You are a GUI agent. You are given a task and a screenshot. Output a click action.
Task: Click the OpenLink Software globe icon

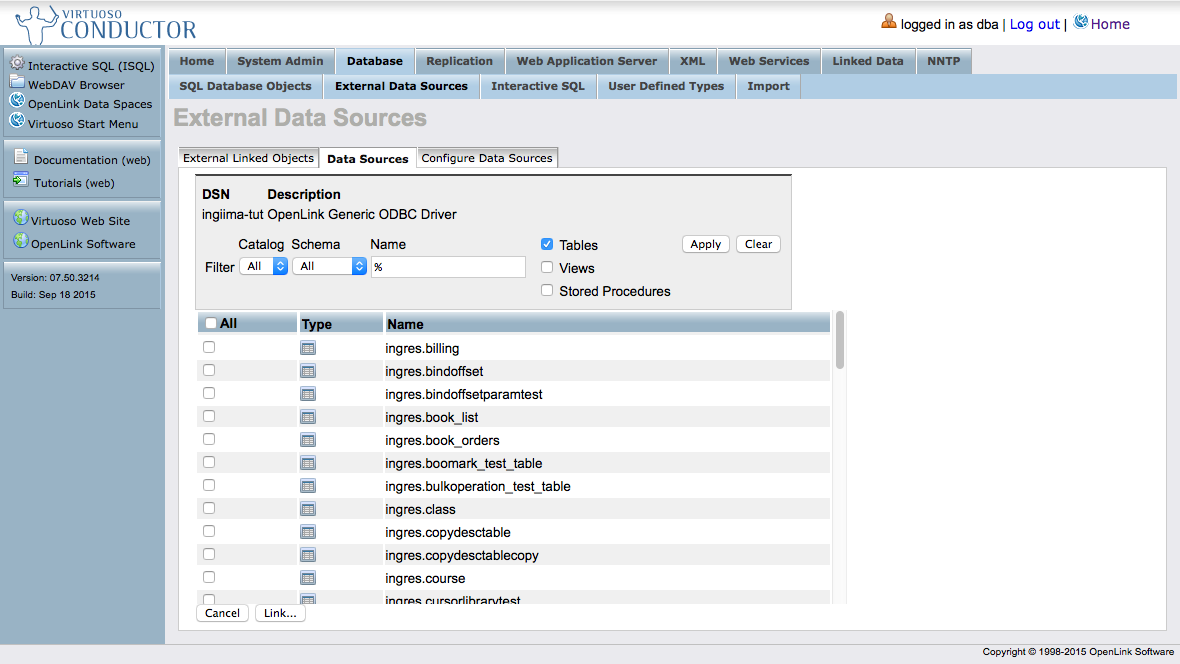pyautogui.click(x=21, y=241)
